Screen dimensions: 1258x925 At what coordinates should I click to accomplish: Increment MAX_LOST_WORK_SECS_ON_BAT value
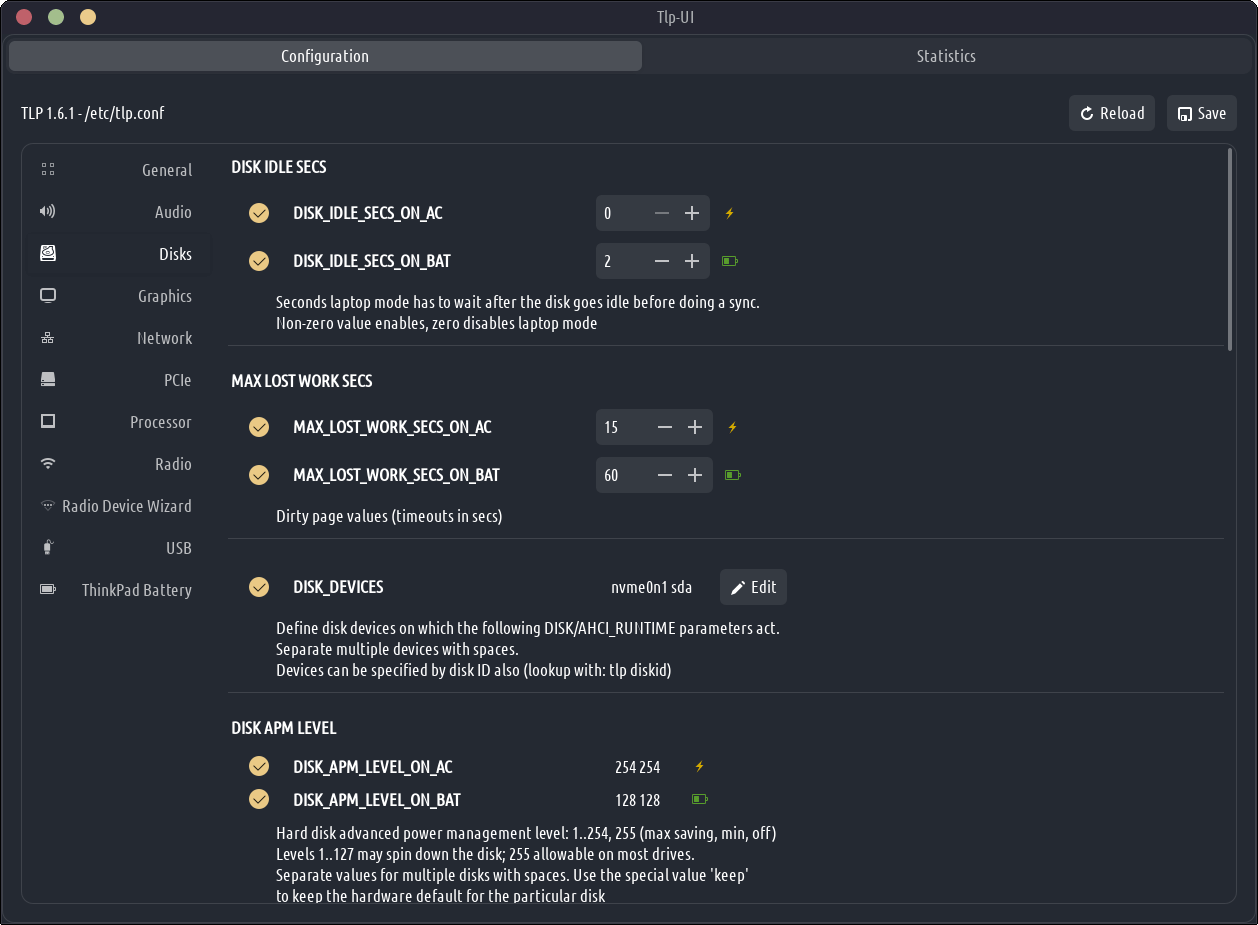tap(695, 475)
